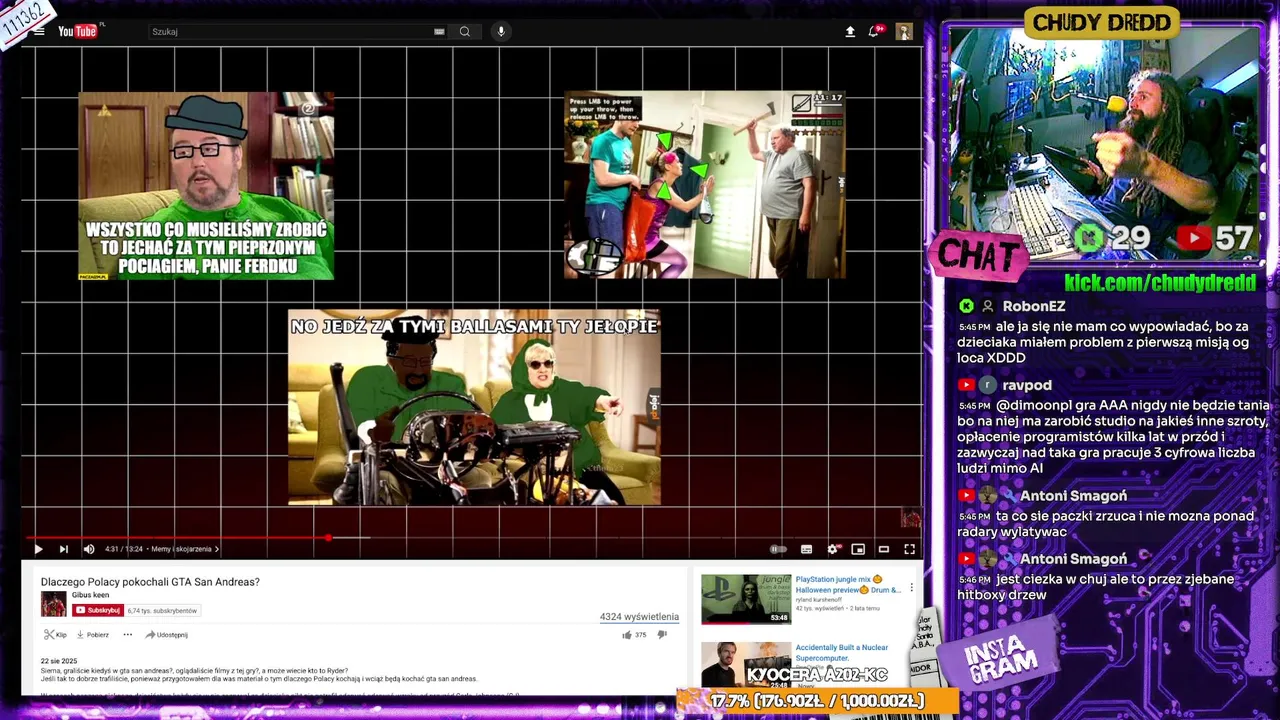Click the first Antoni Smagoń chat message about 'paczki'
Image resolution: width=1280 pixels, height=720 pixels.
click(x=1105, y=524)
